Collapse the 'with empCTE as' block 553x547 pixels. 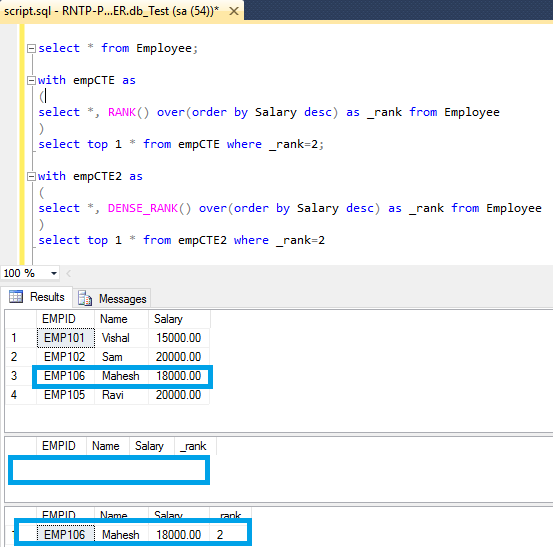[x=31, y=80]
